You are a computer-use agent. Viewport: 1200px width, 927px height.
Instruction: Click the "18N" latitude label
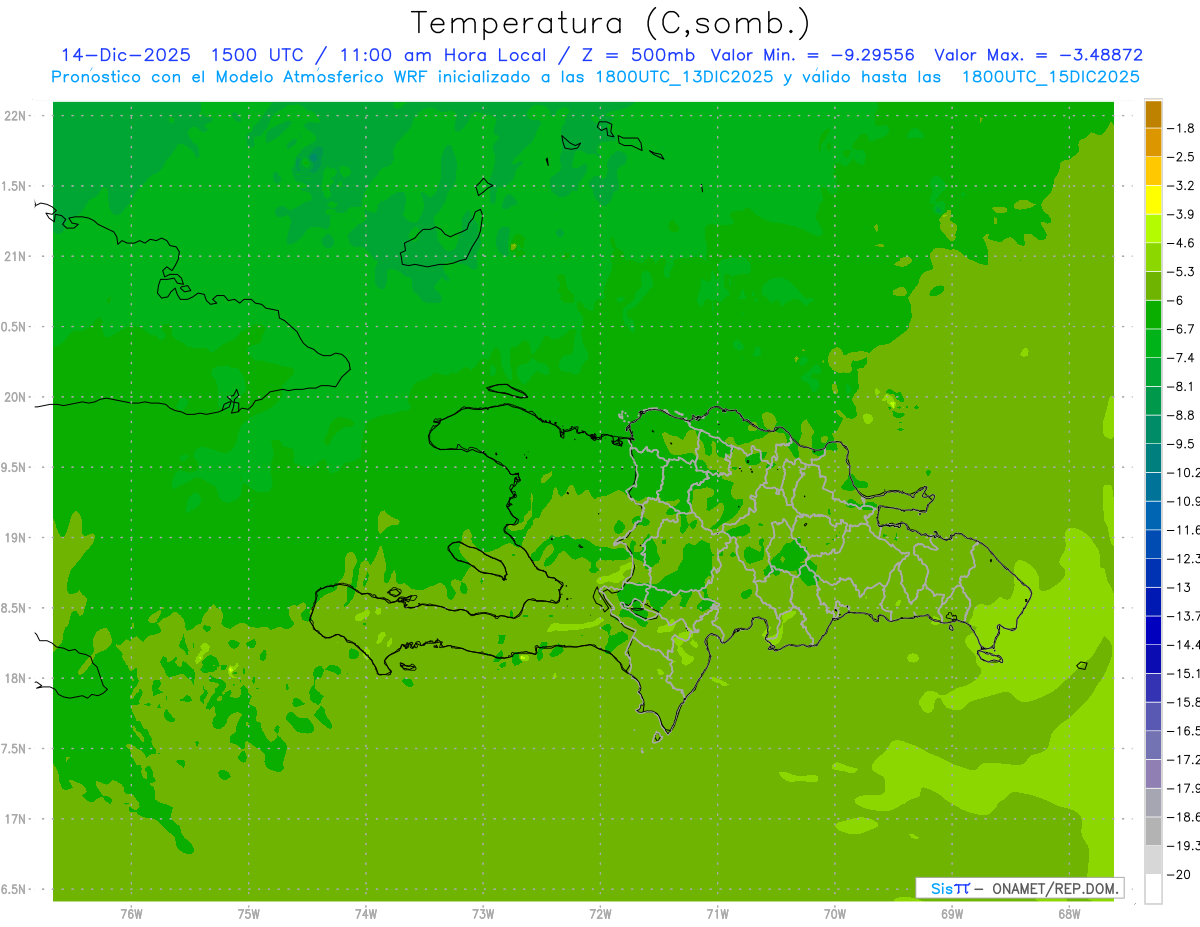pyautogui.click(x=16, y=678)
